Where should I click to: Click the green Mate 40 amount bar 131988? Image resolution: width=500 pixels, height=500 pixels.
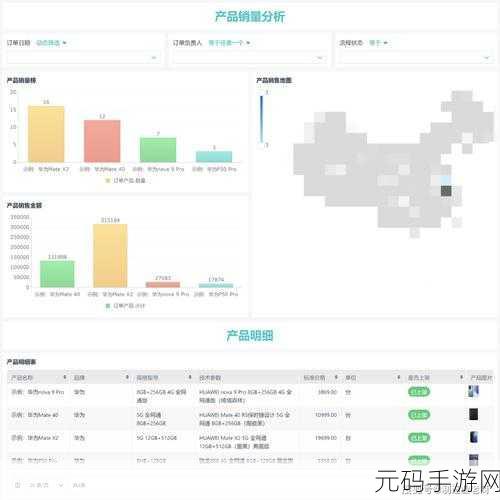point(57,274)
